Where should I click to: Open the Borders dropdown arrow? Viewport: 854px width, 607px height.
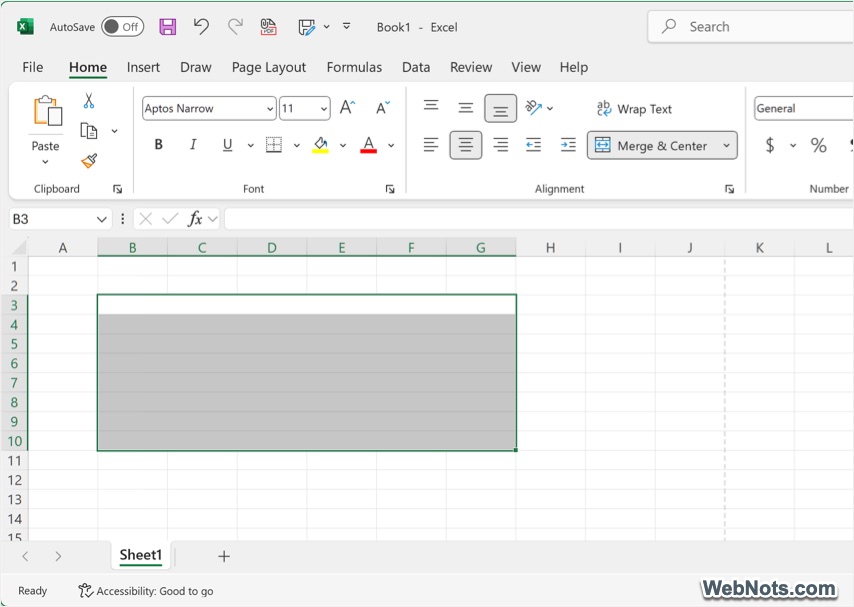click(x=297, y=145)
